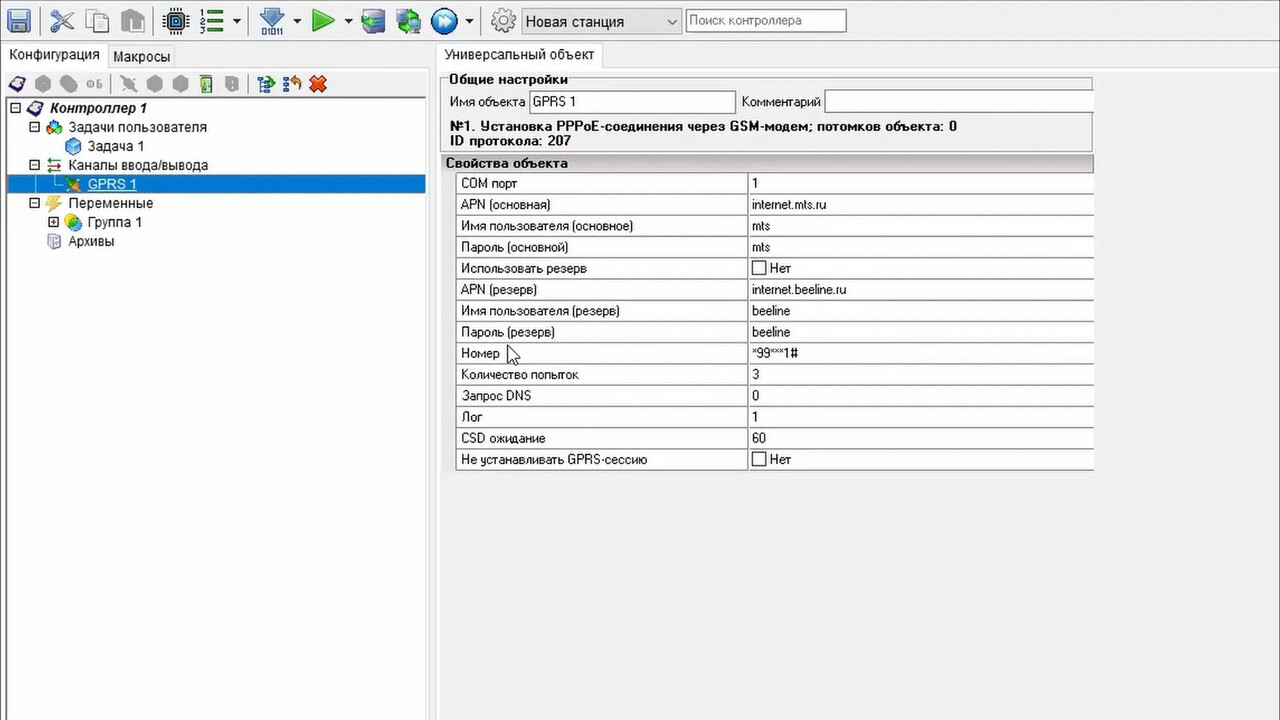Screen dimensions: 1280x720
Task: Click the server with green arrow icon
Action: point(373,20)
